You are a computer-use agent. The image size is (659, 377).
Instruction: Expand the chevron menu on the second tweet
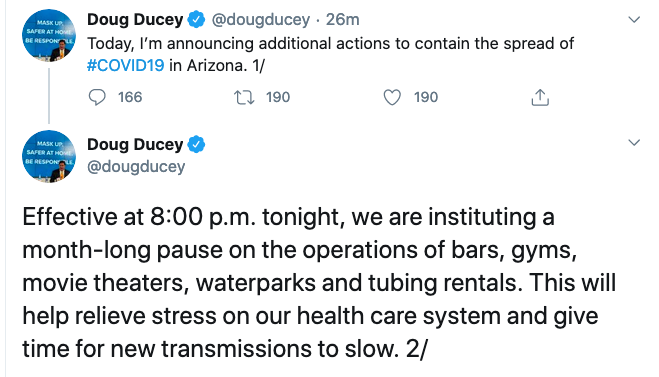coord(634,142)
